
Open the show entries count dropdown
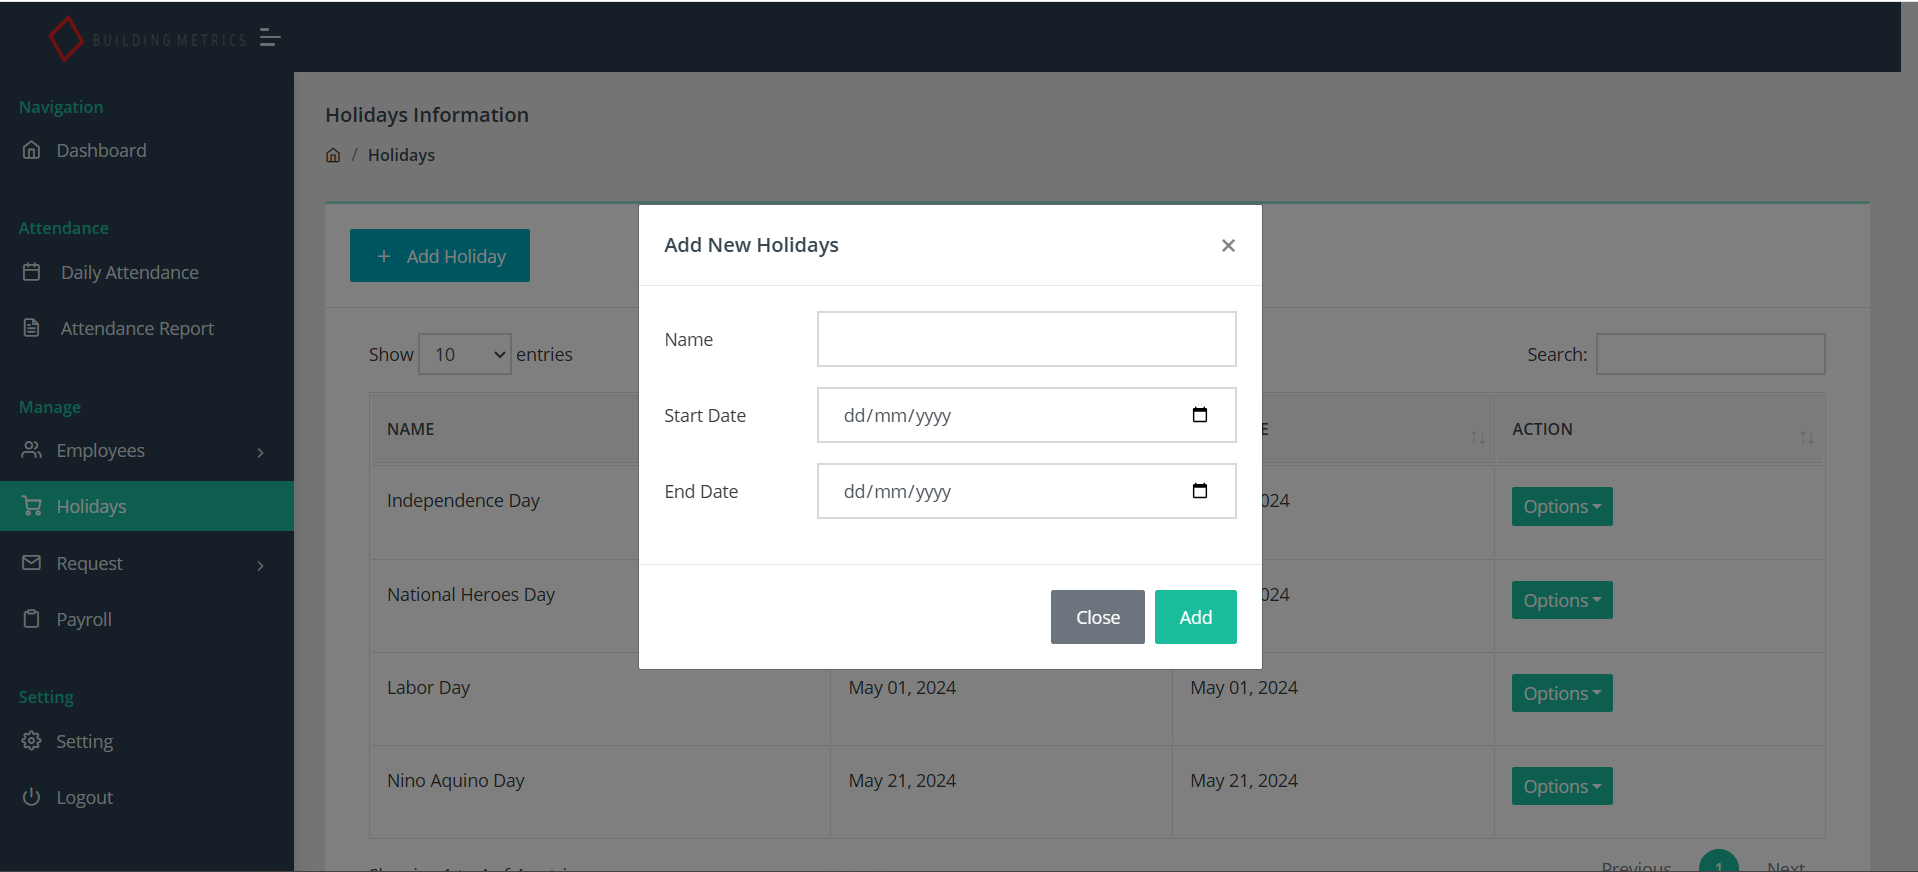(x=464, y=355)
